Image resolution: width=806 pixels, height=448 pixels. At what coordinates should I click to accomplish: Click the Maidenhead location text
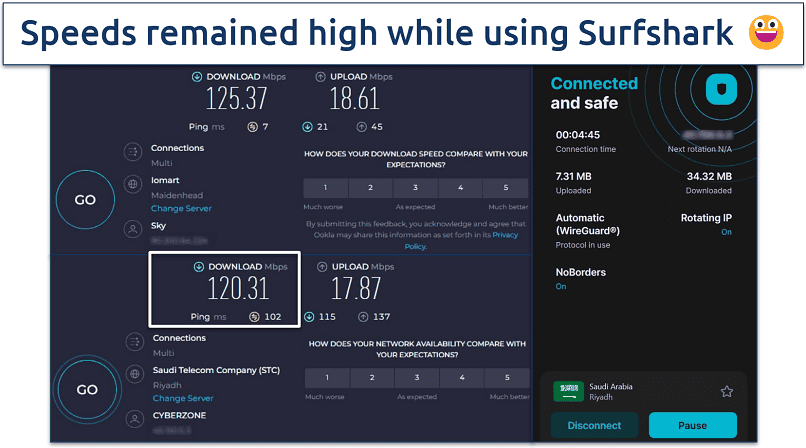(177, 195)
